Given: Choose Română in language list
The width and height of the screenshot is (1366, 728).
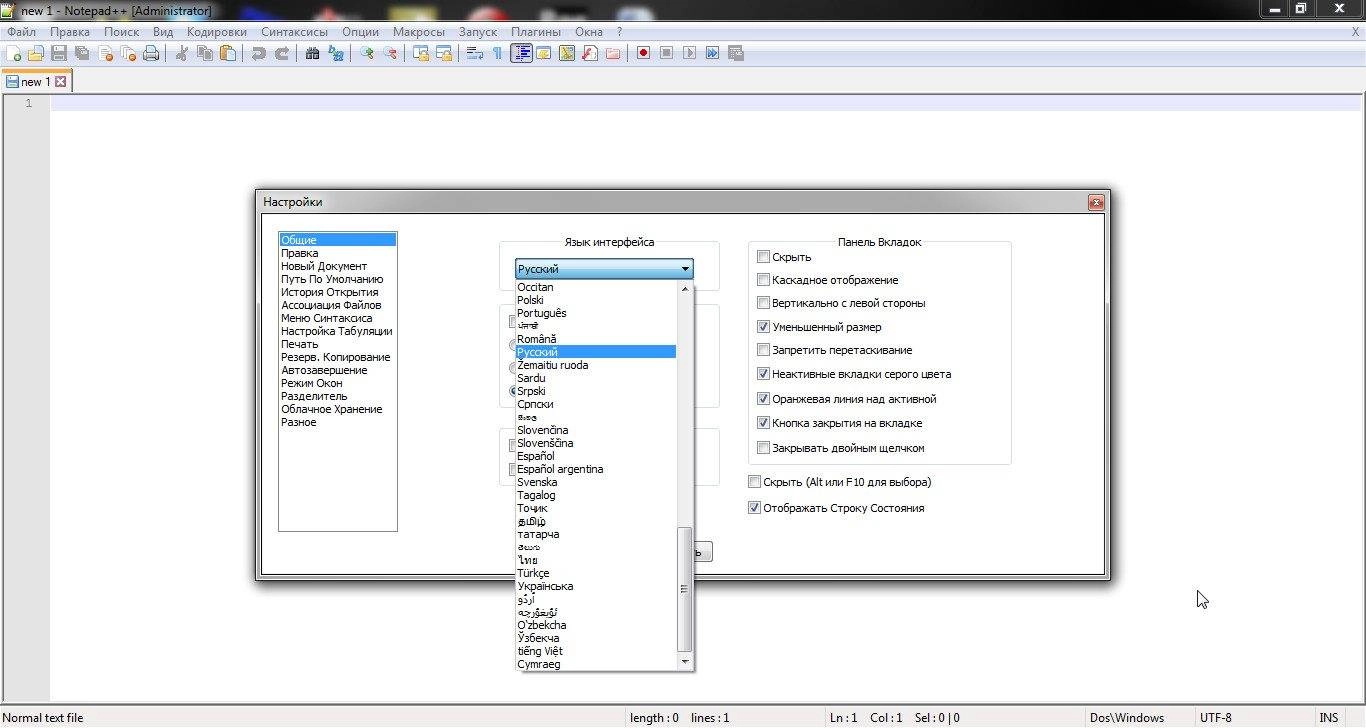Looking at the screenshot, I should (x=596, y=339).
